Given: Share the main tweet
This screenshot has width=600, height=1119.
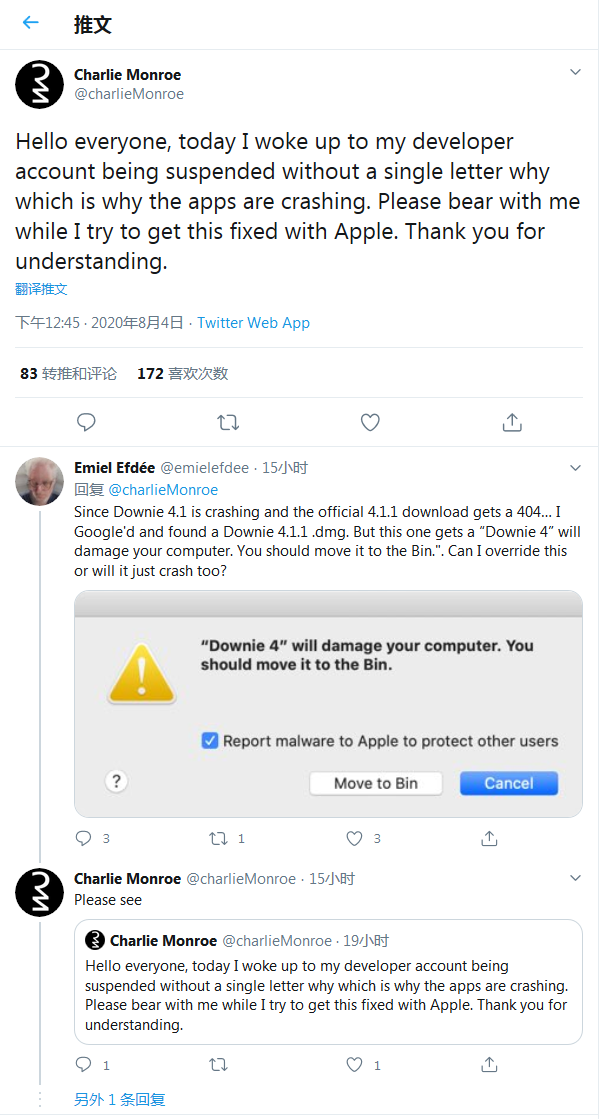Looking at the screenshot, I should point(512,422).
